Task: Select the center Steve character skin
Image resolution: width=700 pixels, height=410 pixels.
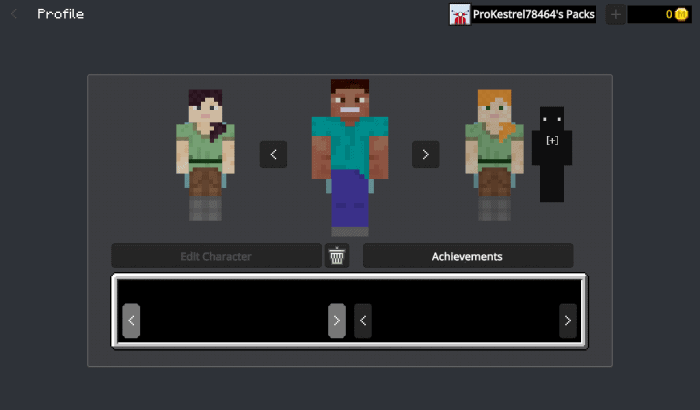Action: pos(350,158)
